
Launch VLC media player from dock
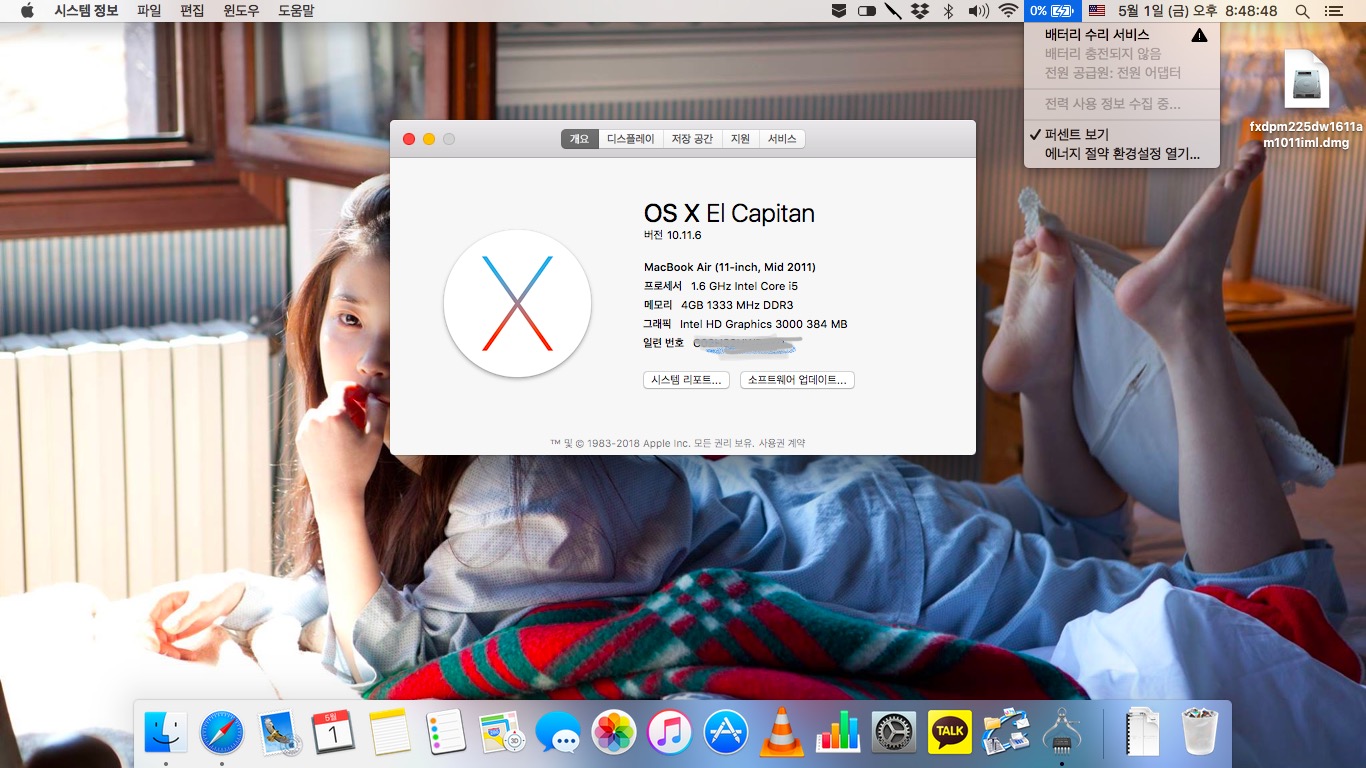pyautogui.click(x=782, y=733)
